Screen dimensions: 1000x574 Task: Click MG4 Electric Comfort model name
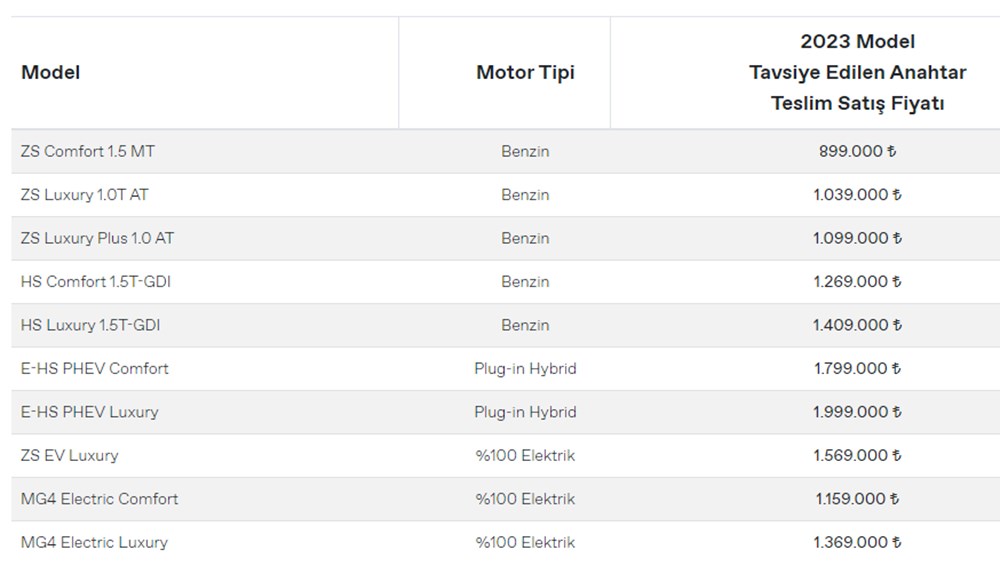point(99,498)
